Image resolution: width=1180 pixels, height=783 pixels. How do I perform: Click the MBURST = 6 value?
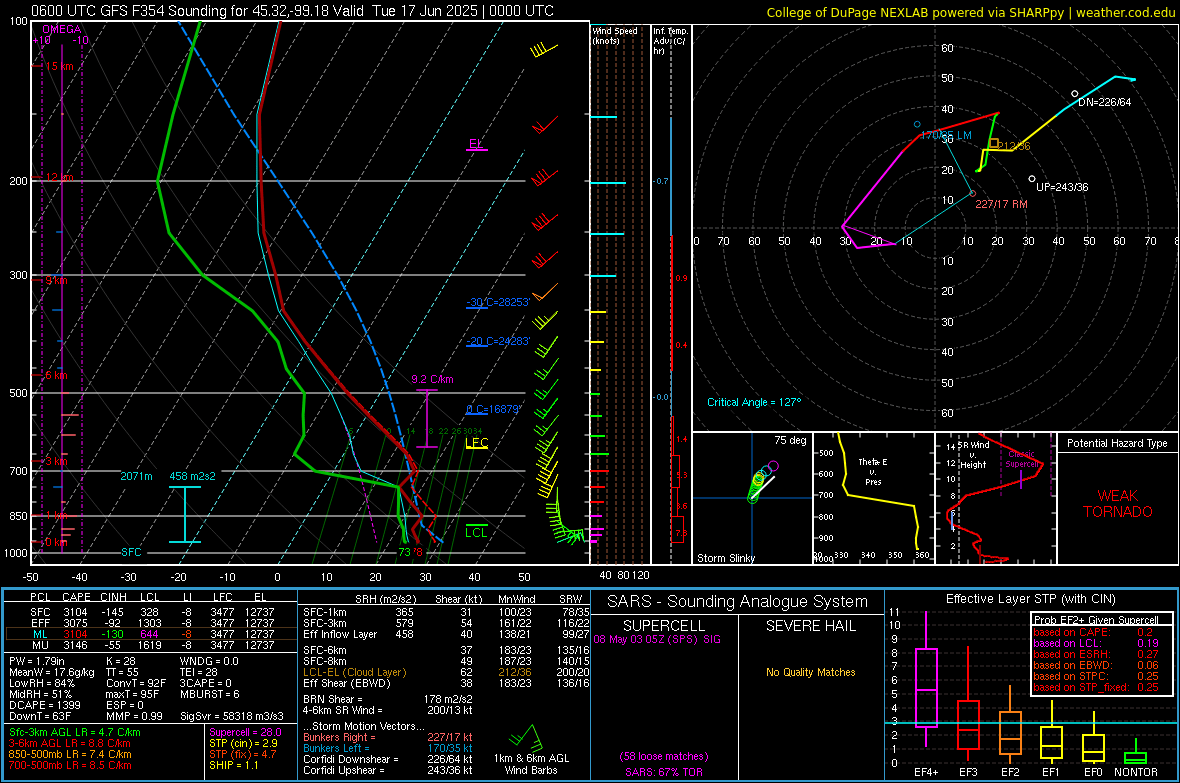pyautogui.click(x=210, y=694)
